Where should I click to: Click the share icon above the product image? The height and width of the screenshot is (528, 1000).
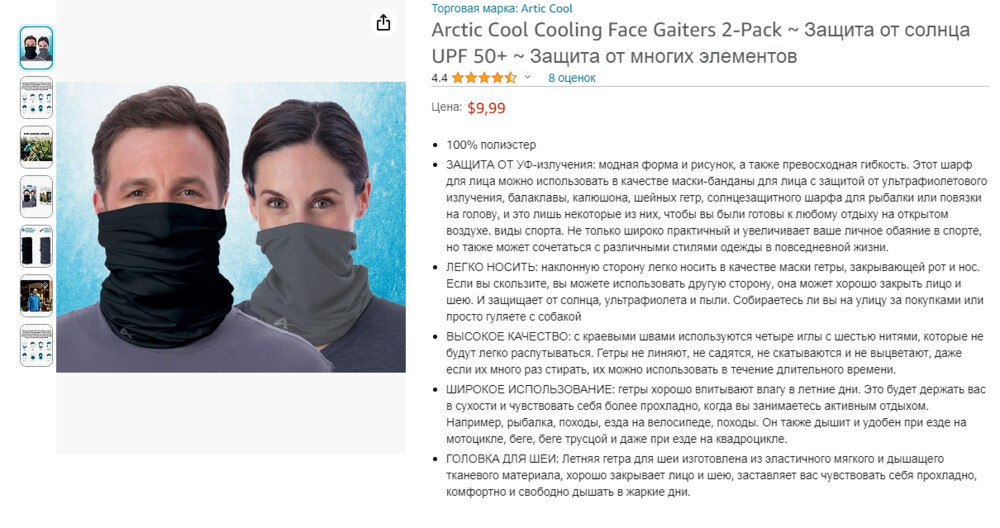[x=383, y=23]
